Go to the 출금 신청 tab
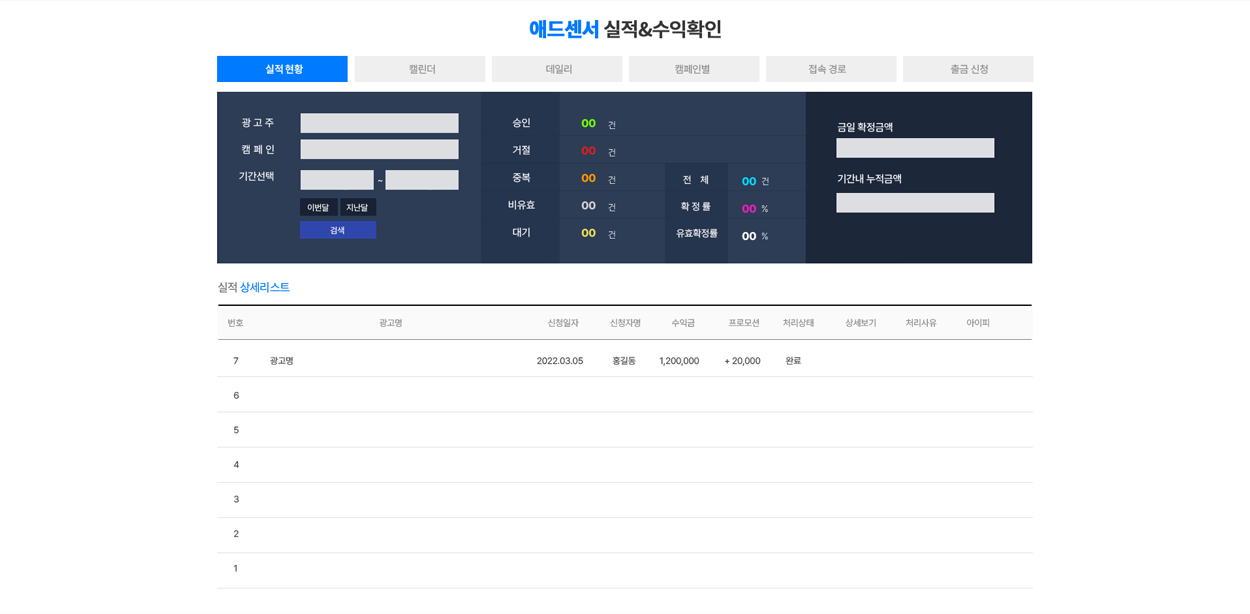1250x614 pixels. (x=968, y=69)
